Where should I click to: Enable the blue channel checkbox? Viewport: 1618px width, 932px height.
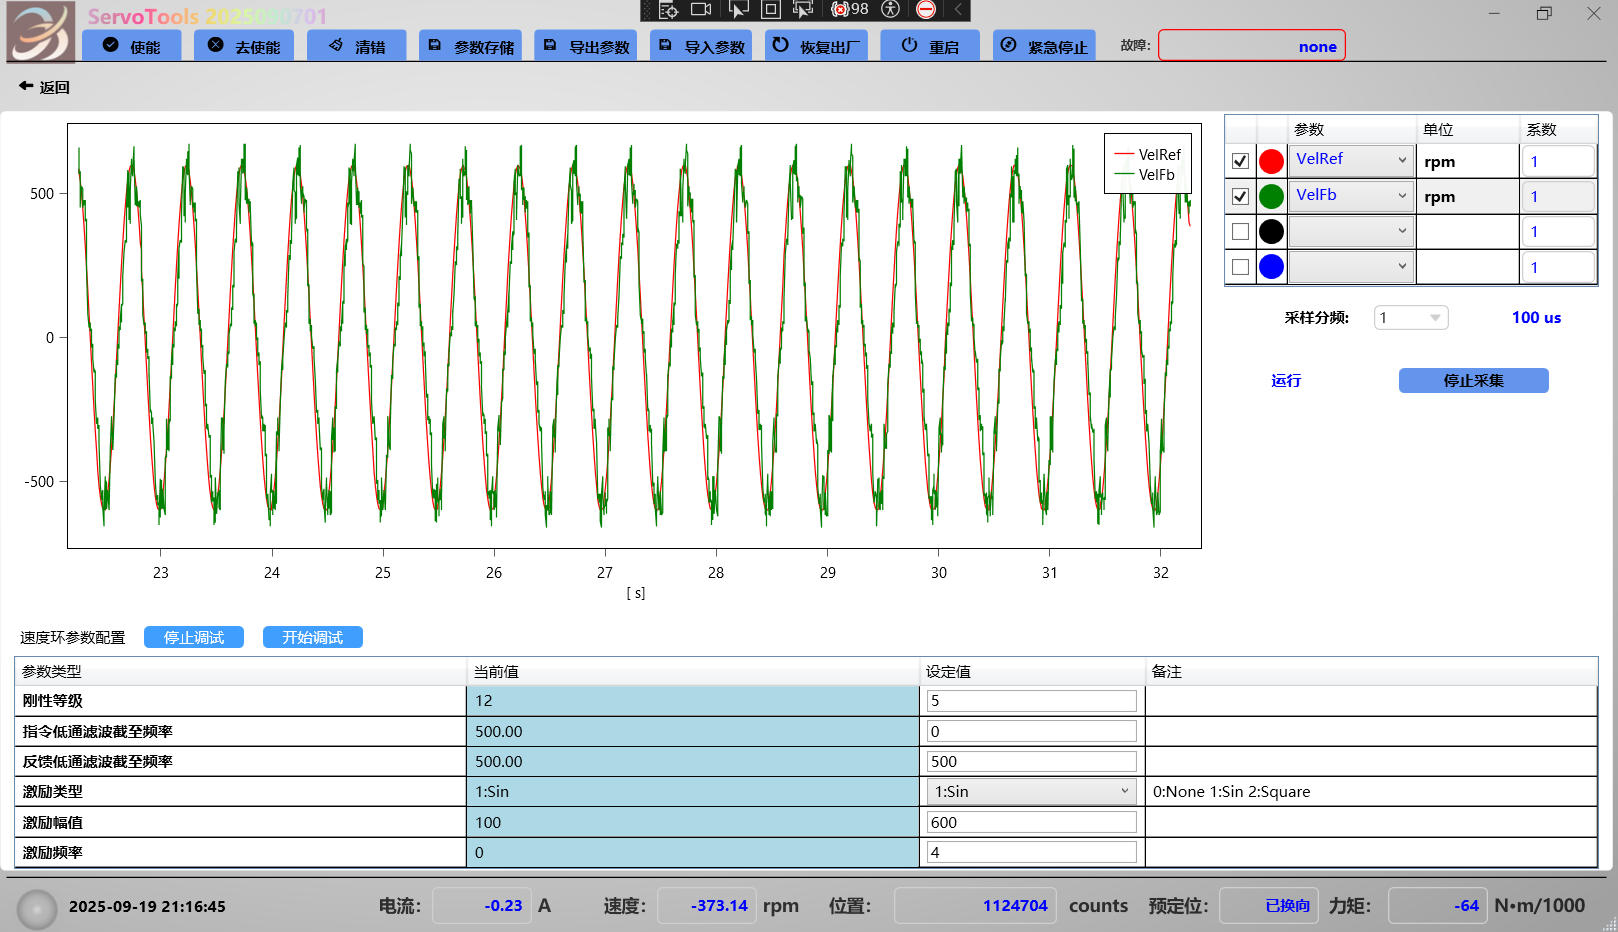(1241, 267)
